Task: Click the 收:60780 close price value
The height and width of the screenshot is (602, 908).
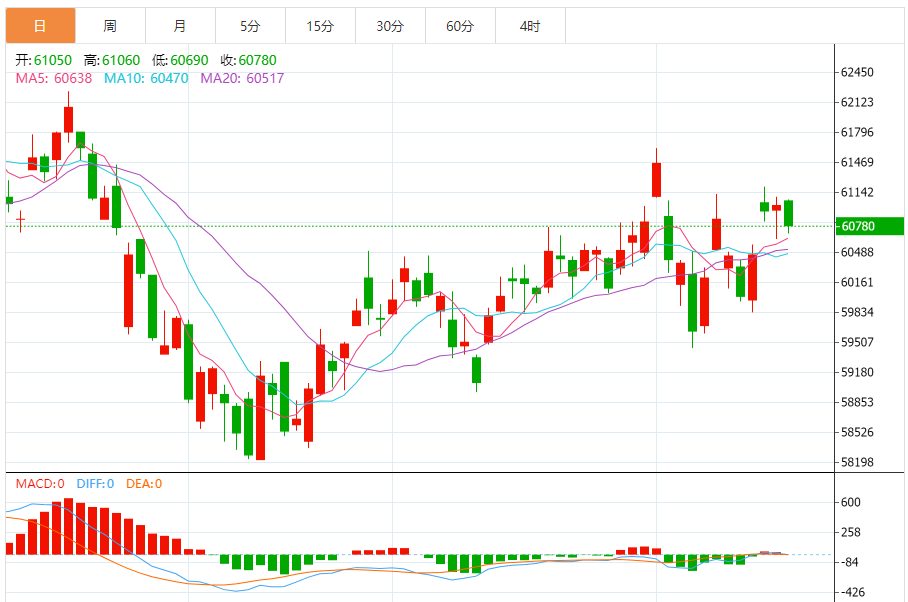Action: point(248,60)
